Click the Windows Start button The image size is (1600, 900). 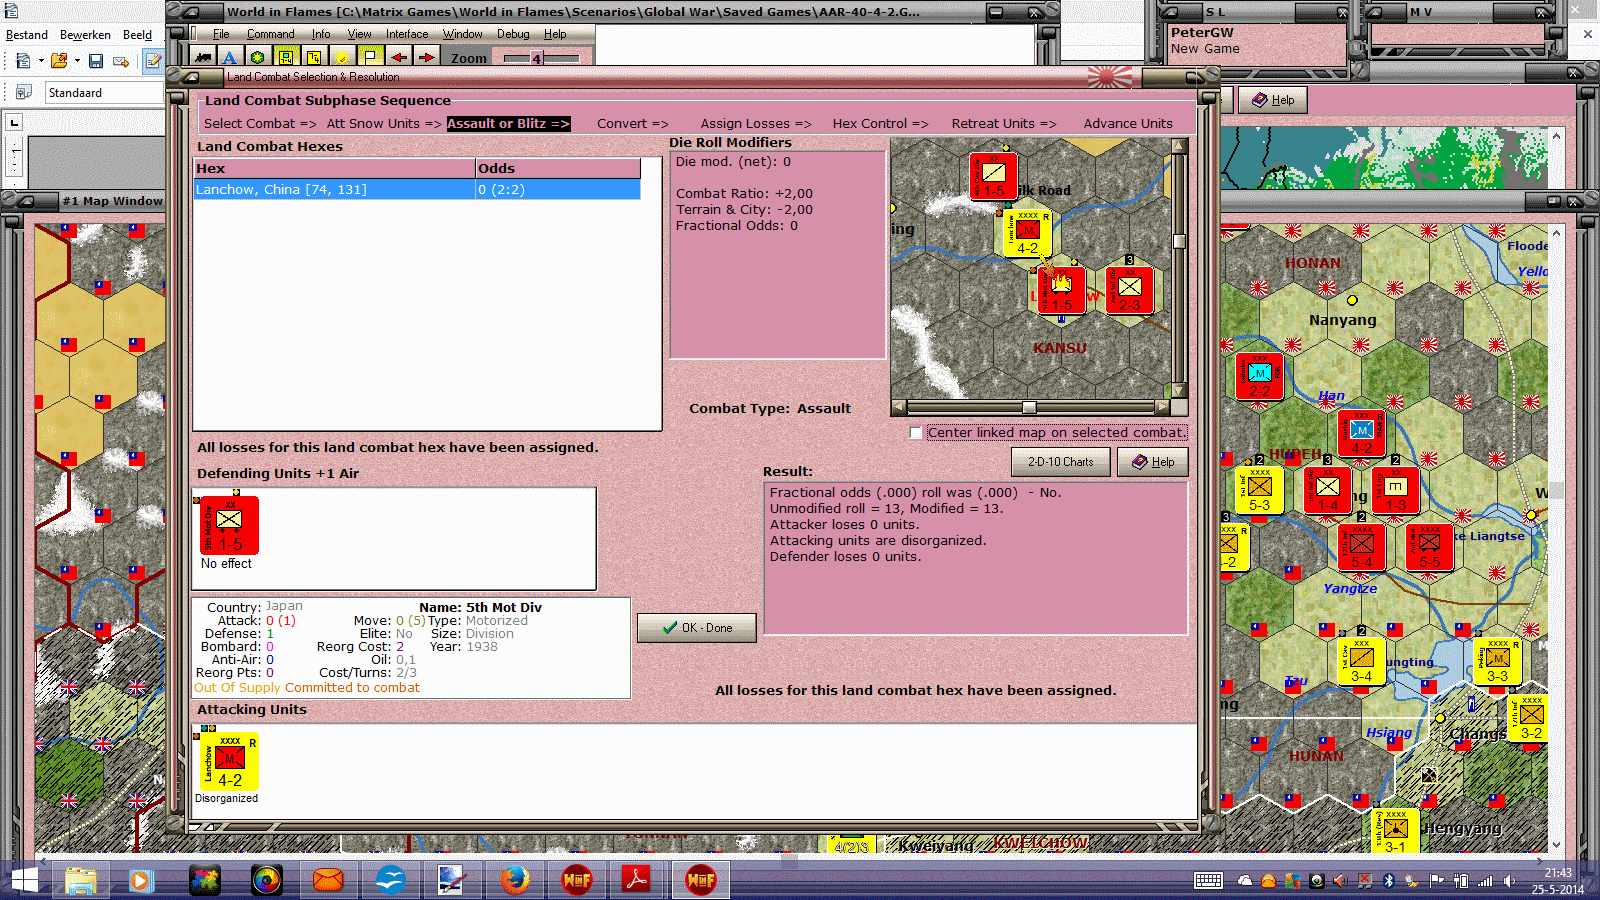[24, 880]
